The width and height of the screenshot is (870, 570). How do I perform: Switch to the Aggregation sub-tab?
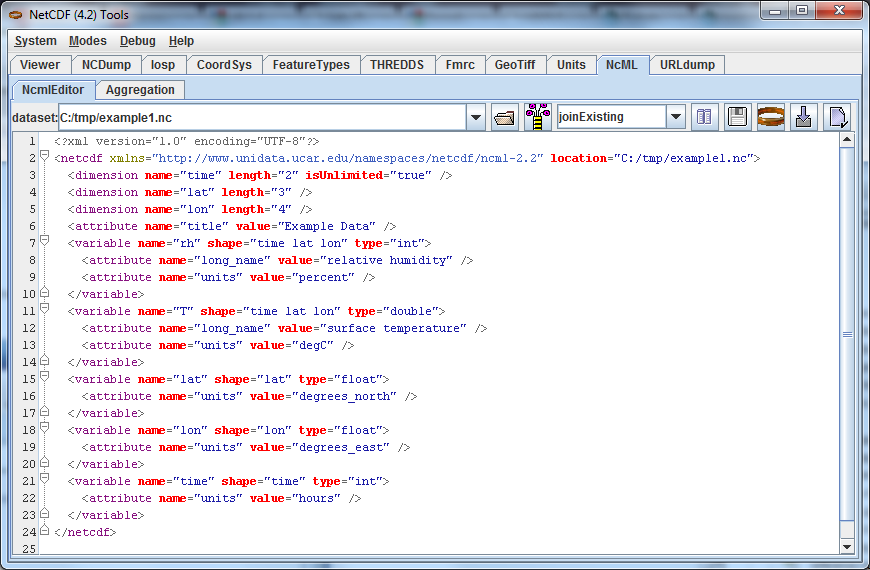pyautogui.click(x=140, y=90)
